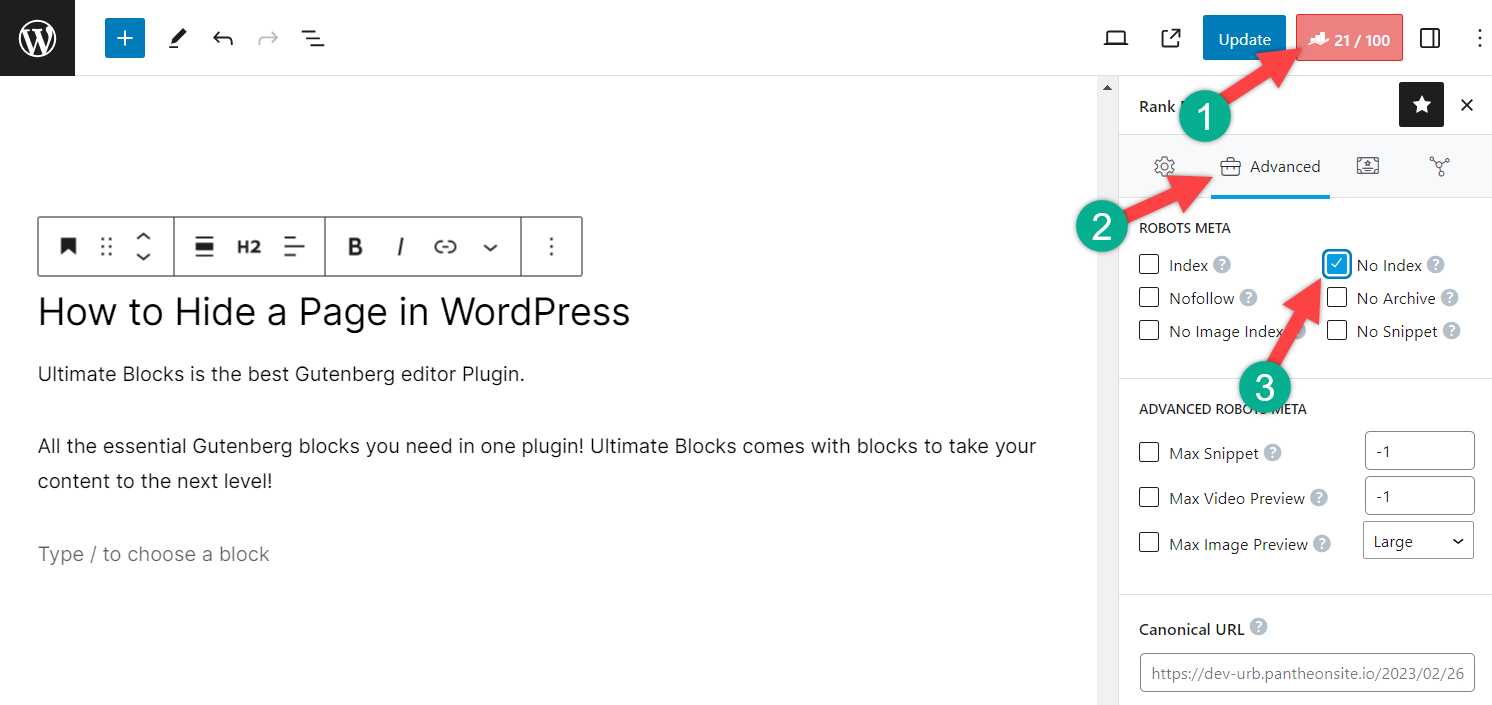
Task: Show help for No Snippet option
Action: 1452,331
